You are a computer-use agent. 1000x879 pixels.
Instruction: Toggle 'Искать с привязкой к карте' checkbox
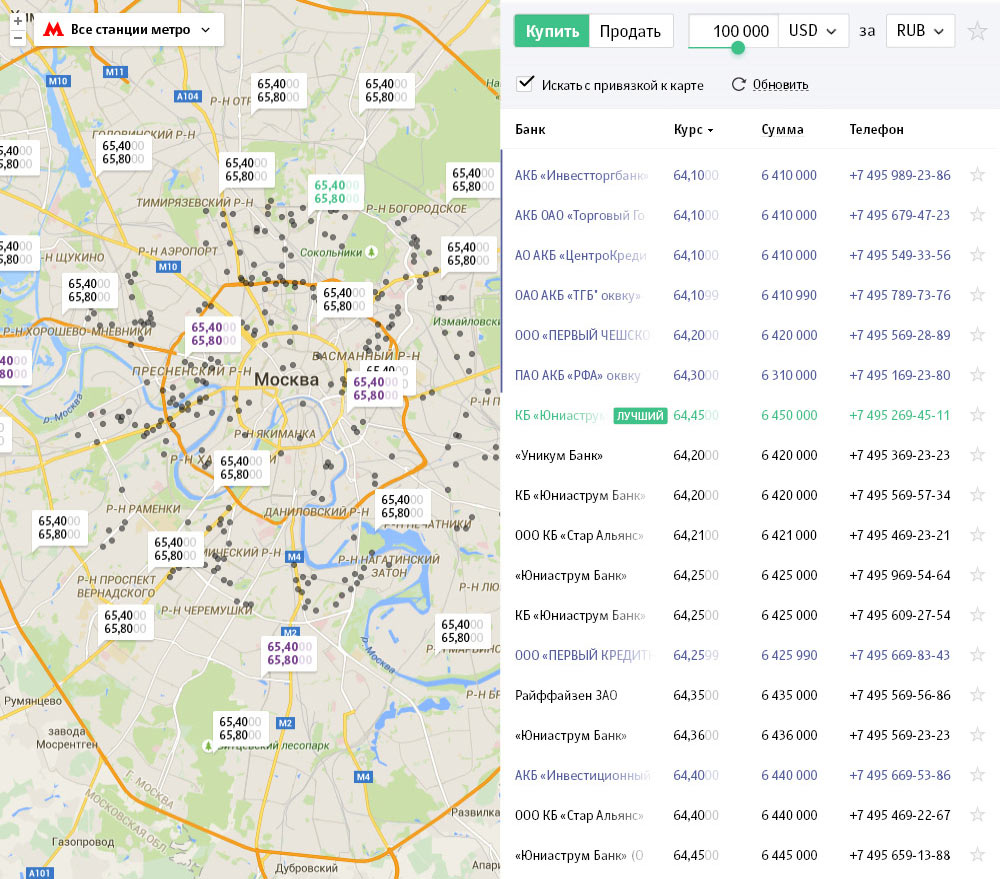click(x=525, y=84)
